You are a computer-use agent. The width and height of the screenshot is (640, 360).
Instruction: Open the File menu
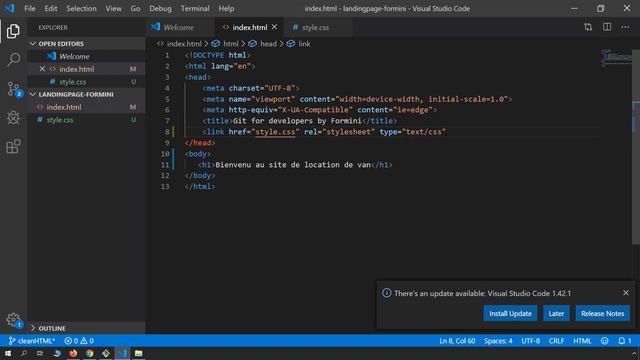(30, 8)
